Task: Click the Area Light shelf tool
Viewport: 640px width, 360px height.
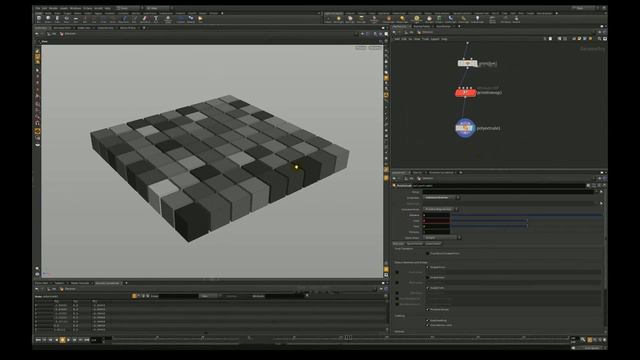Action: [x=361, y=19]
